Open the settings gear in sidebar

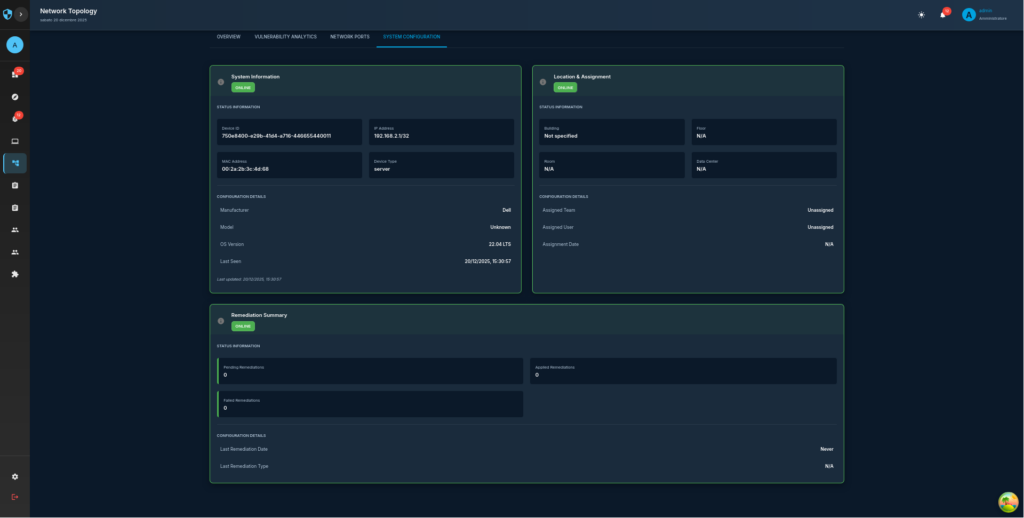click(15, 477)
